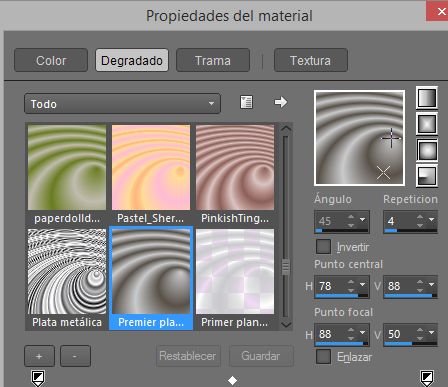Image resolution: width=448 pixels, height=387 pixels.
Task: Click the gradient list scroll down arrow
Action: point(286,324)
